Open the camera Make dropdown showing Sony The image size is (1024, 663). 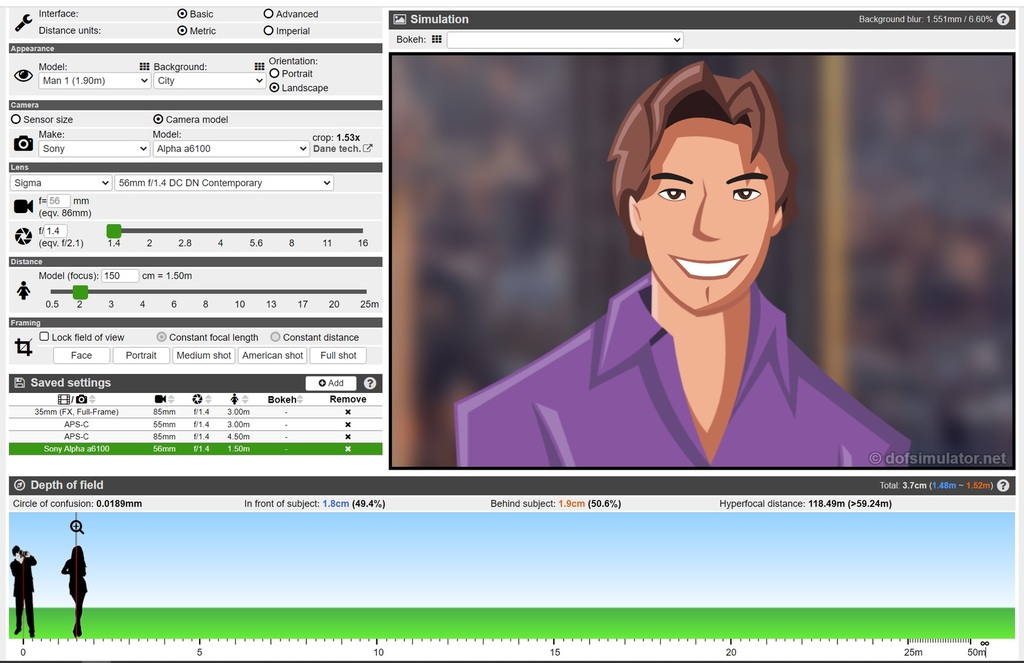94,149
